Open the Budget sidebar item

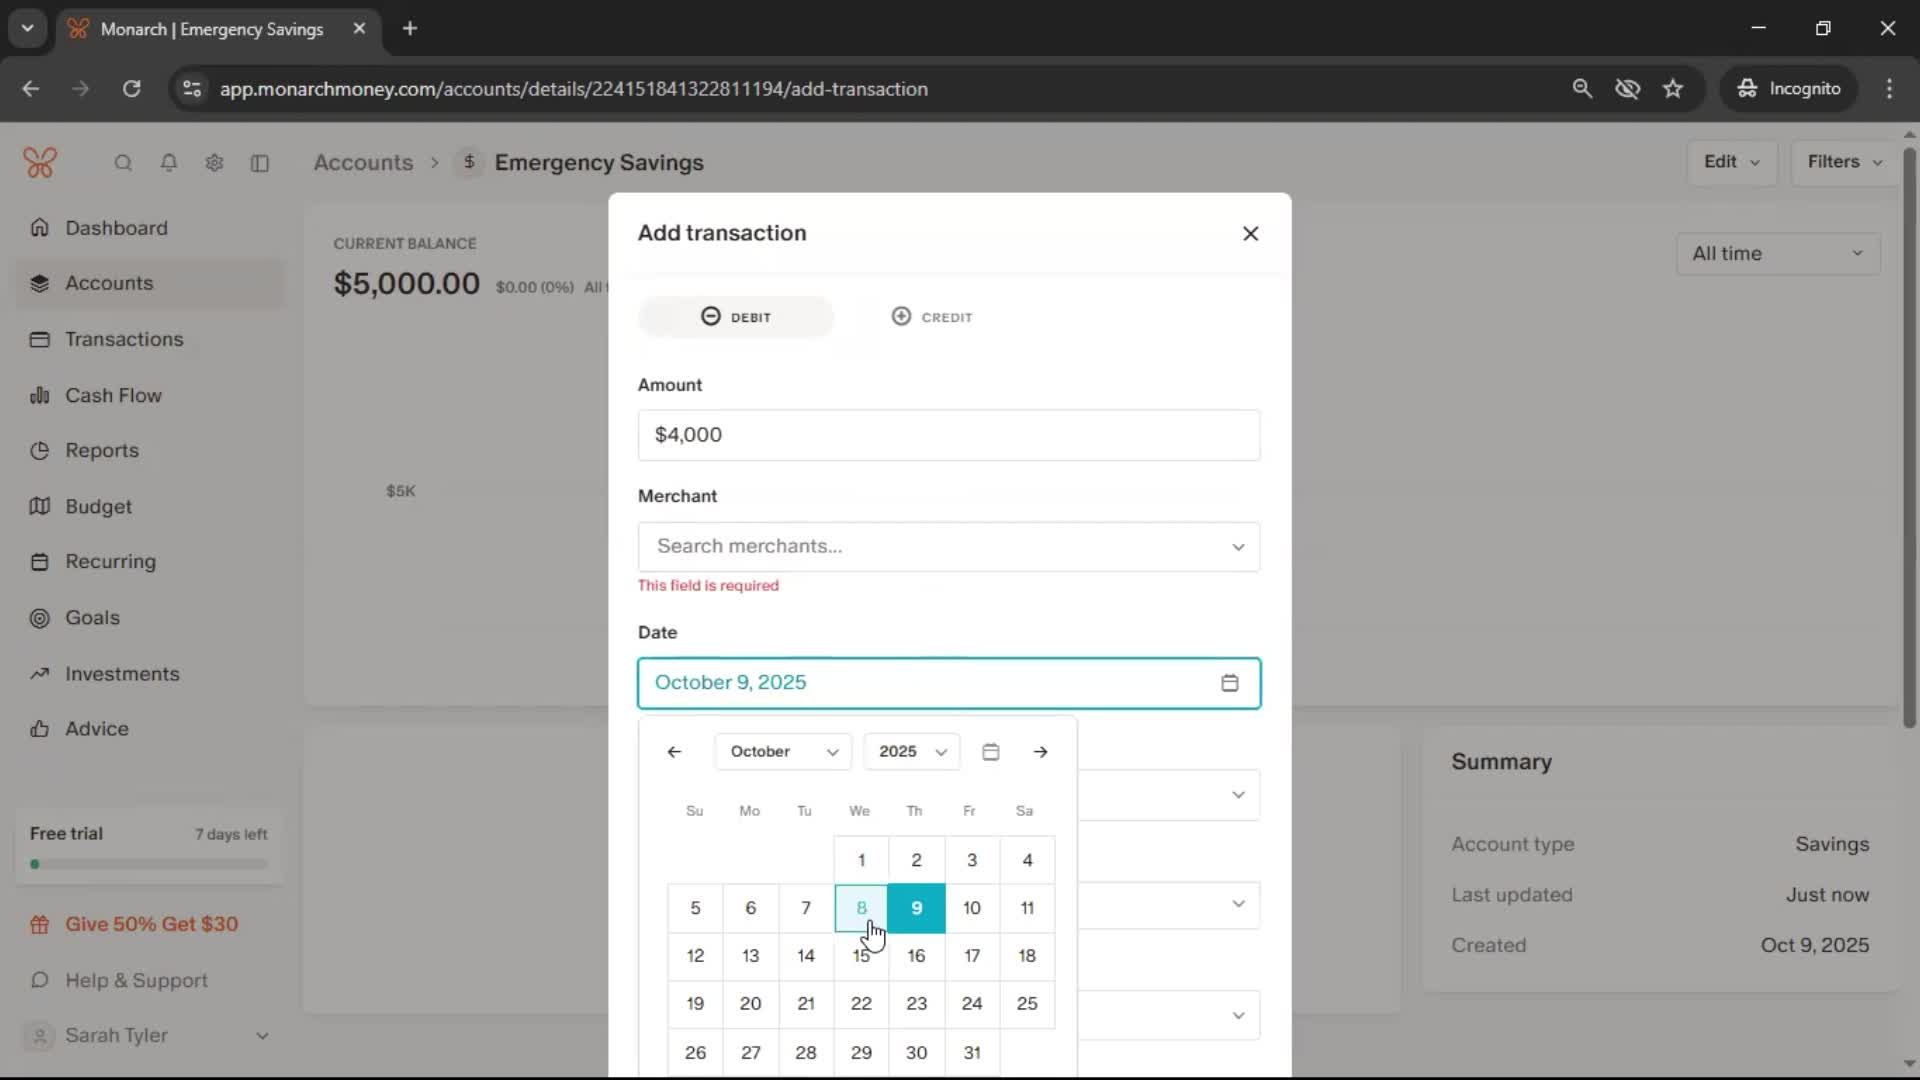(98, 507)
